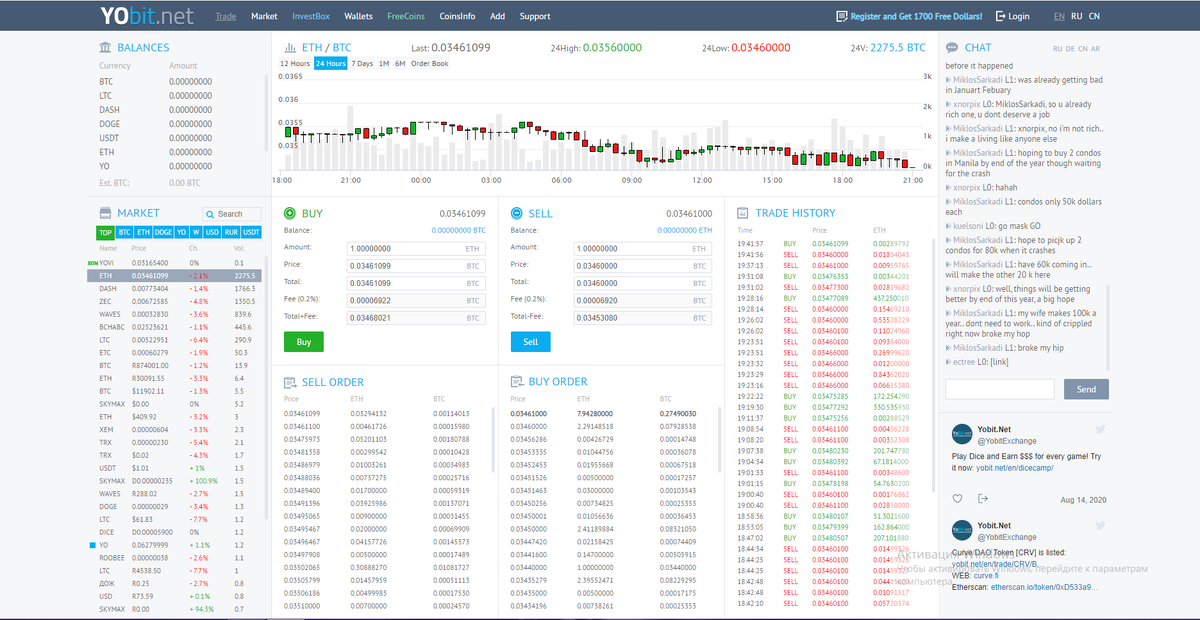Show the 1M chart range
The height and width of the screenshot is (620, 1200).
[x=384, y=64]
